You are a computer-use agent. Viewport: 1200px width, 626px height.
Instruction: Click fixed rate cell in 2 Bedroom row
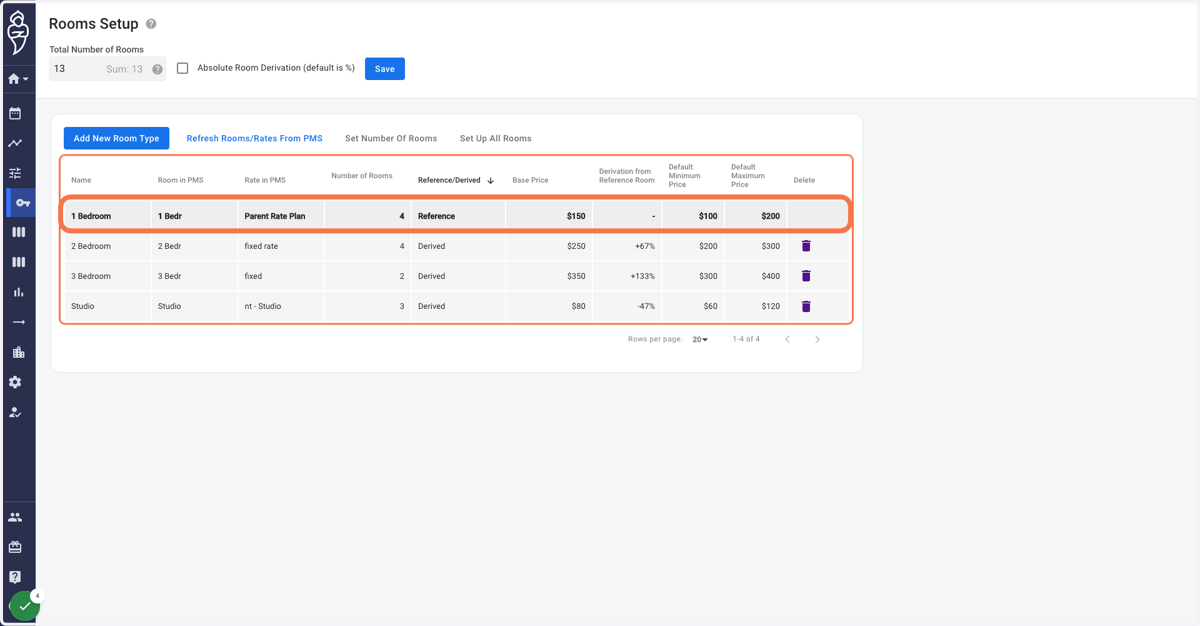[x=281, y=246]
